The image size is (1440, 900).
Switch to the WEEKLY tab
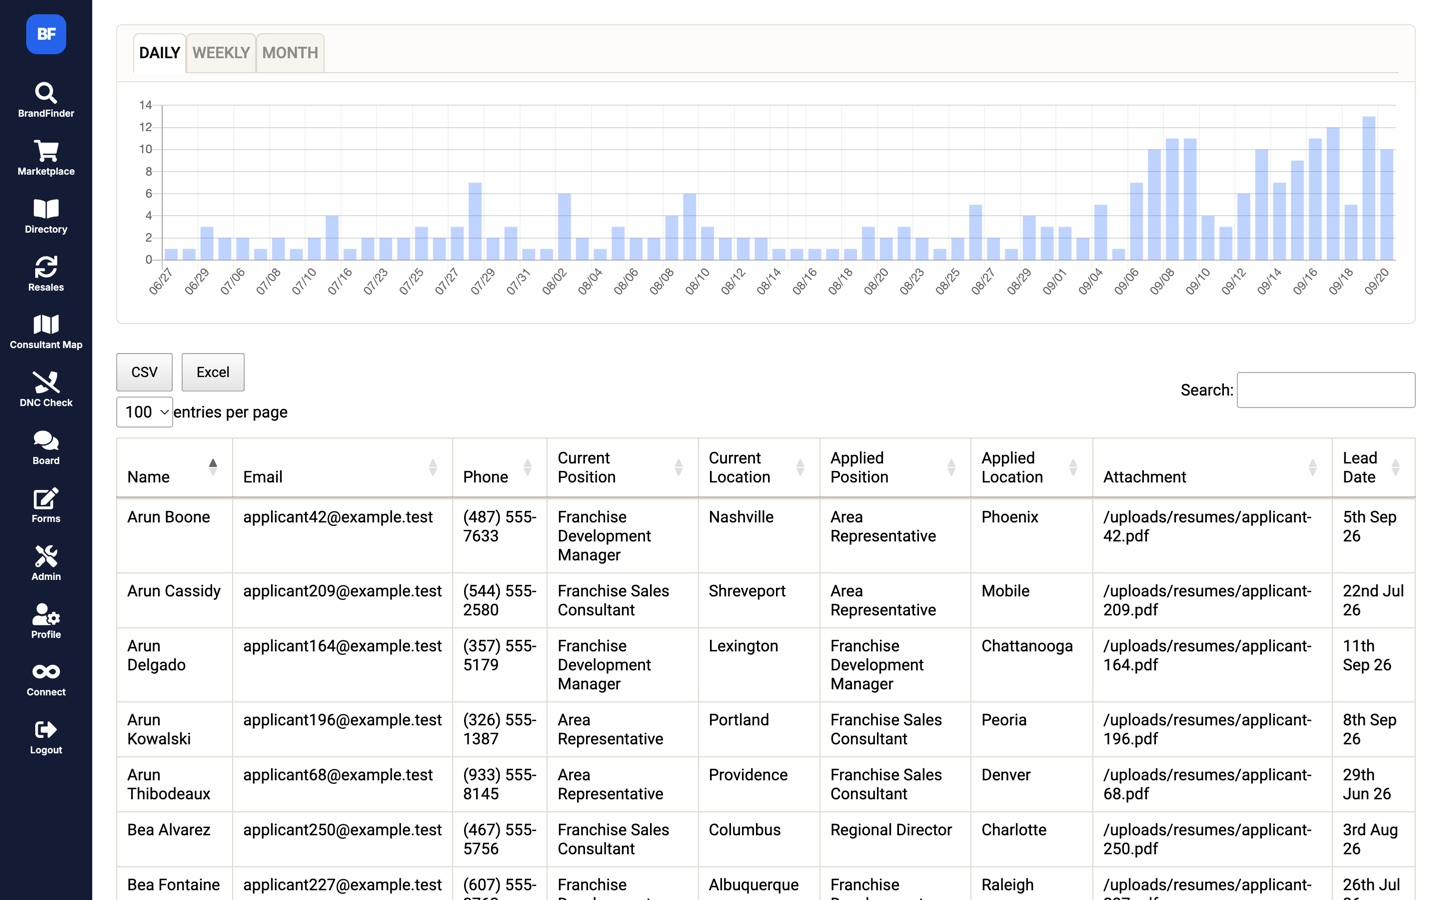[x=221, y=53]
